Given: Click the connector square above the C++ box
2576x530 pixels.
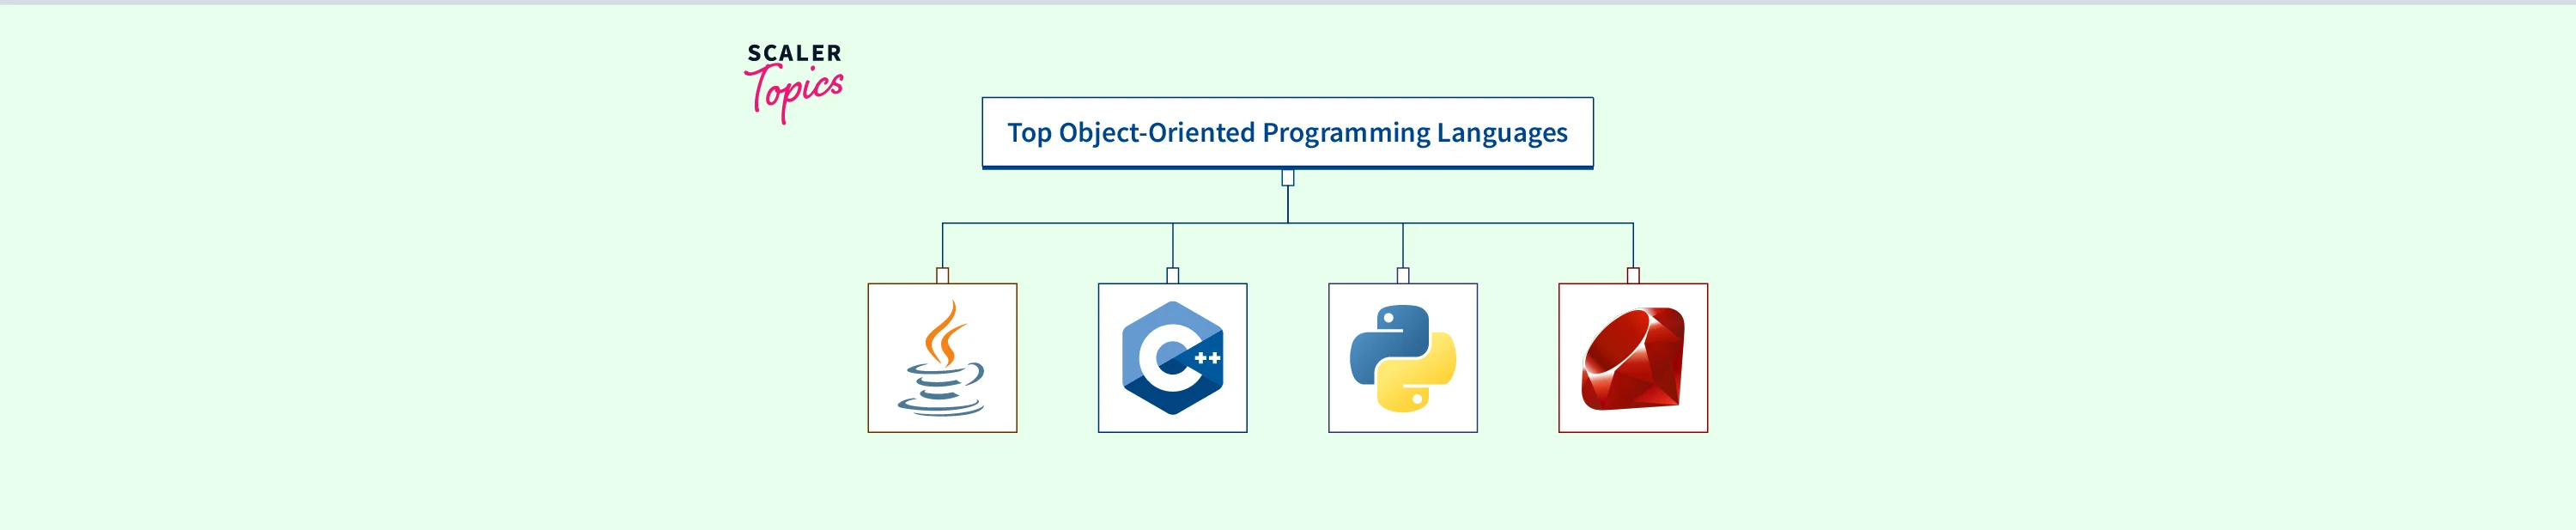Looking at the screenshot, I should click(x=1172, y=275).
